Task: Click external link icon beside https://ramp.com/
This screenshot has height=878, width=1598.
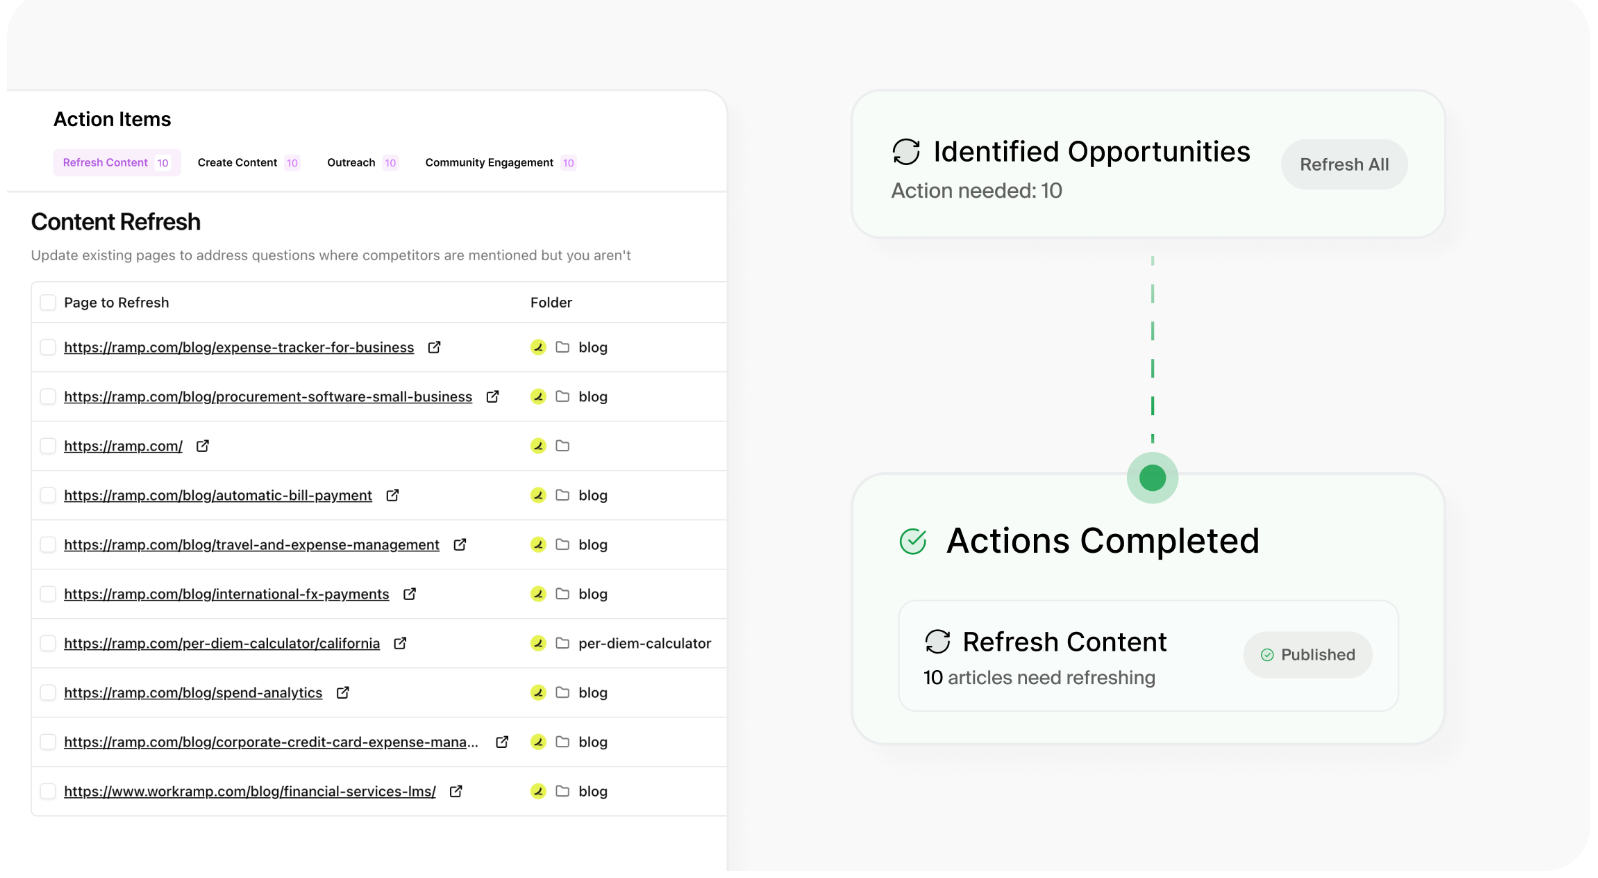Action: click(x=202, y=446)
